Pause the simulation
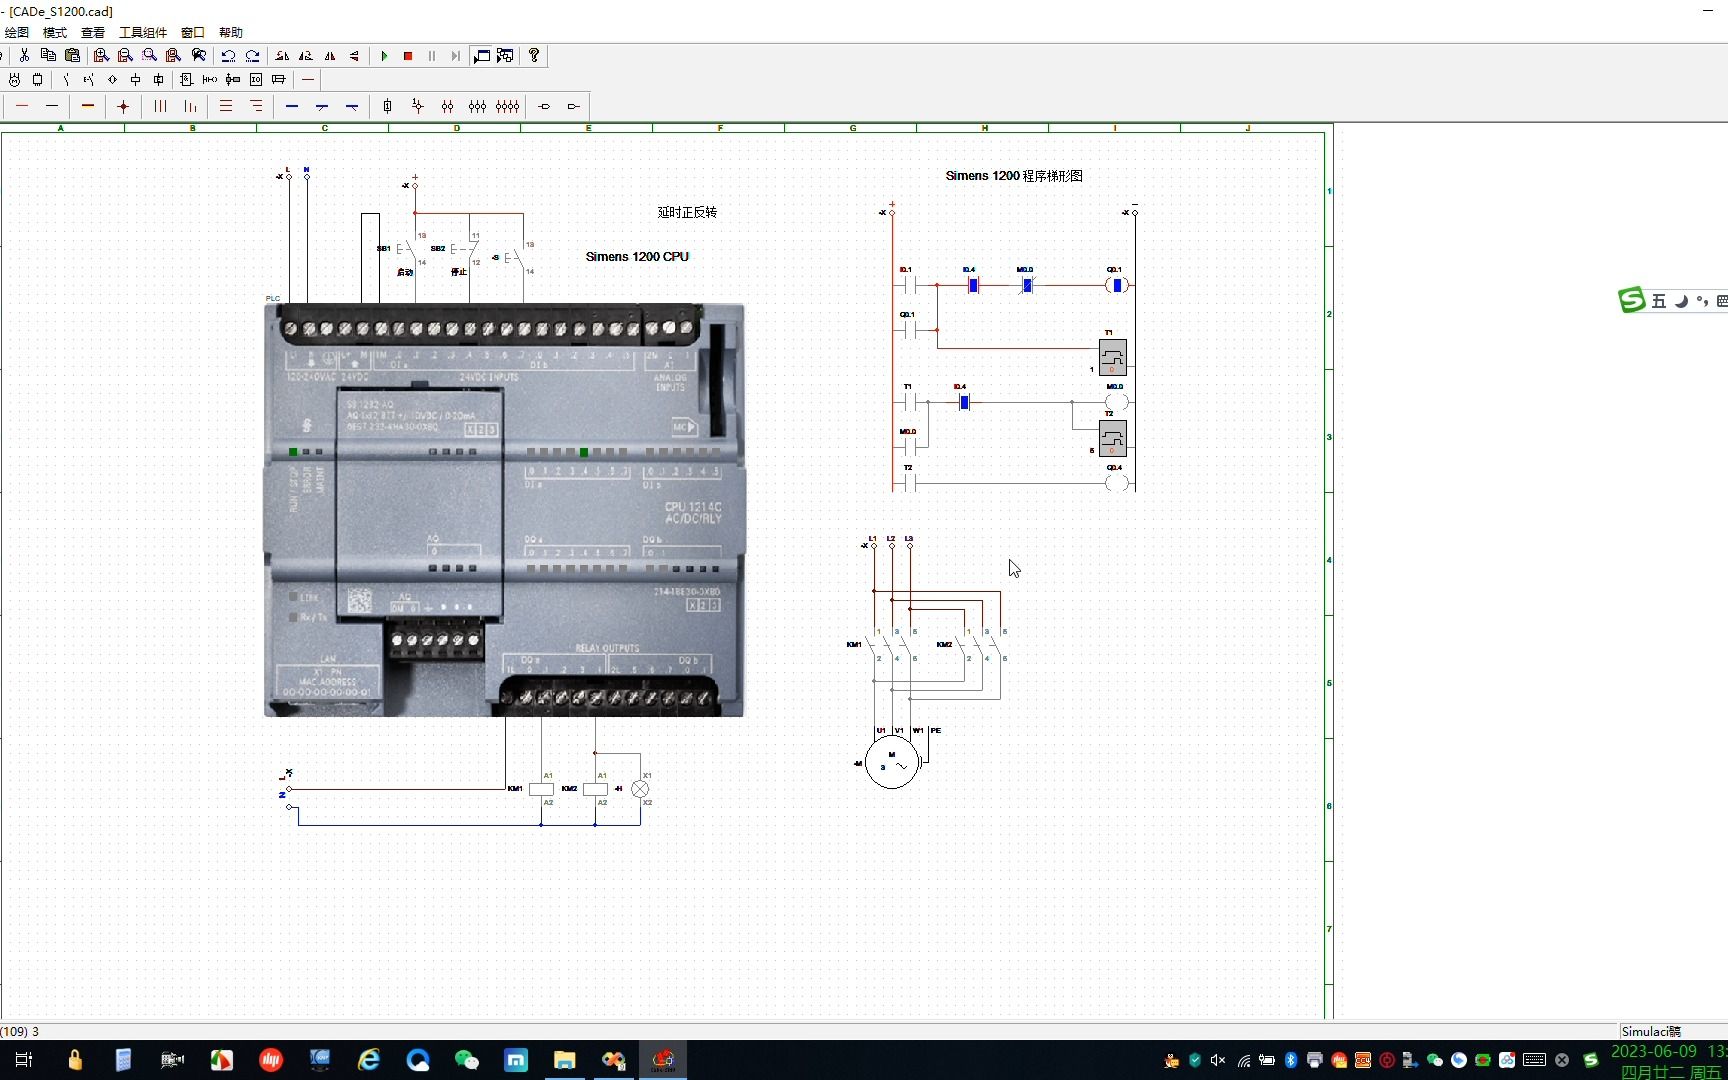Viewport: 1728px width, 1080px height. click(432, 56)
